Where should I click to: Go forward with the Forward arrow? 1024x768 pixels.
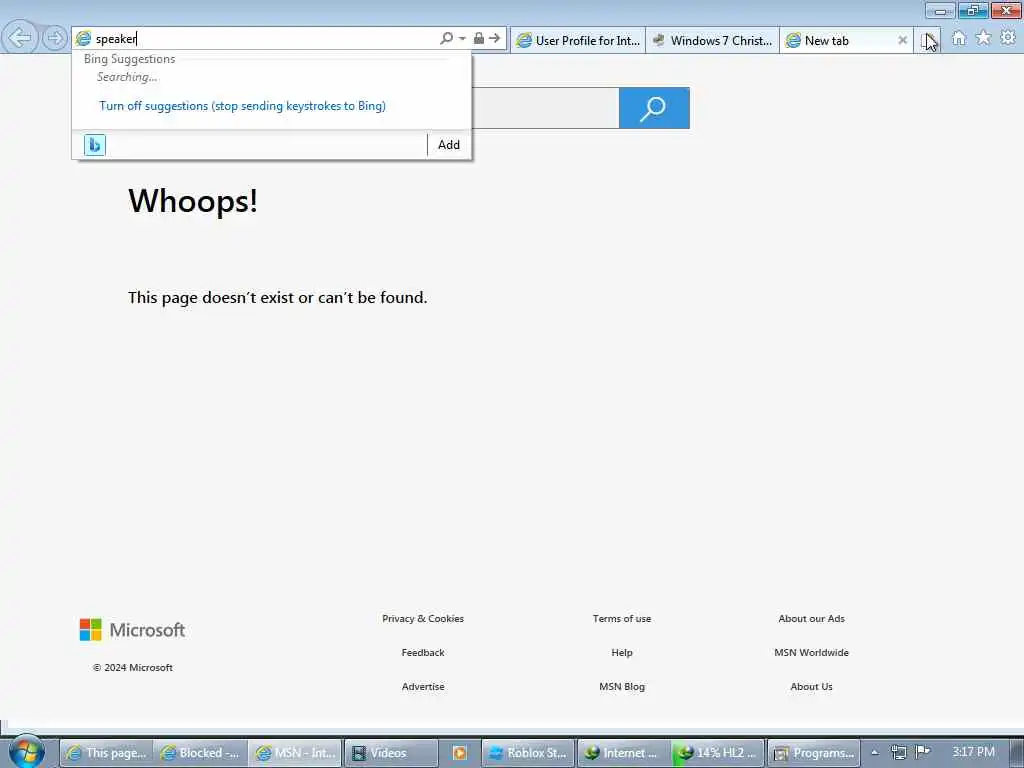[55, 39]
